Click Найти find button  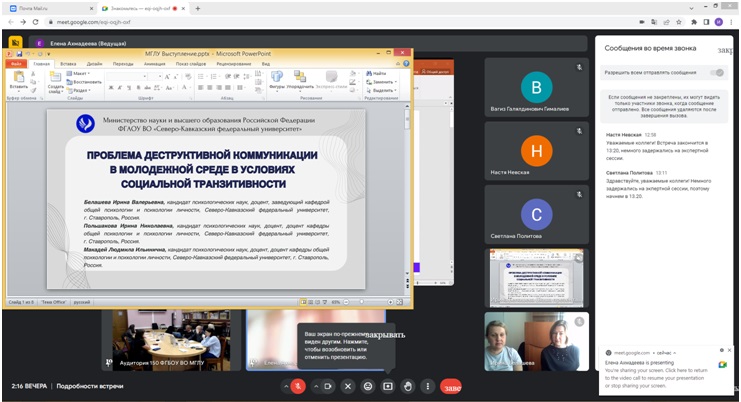[x=376, y=73]
